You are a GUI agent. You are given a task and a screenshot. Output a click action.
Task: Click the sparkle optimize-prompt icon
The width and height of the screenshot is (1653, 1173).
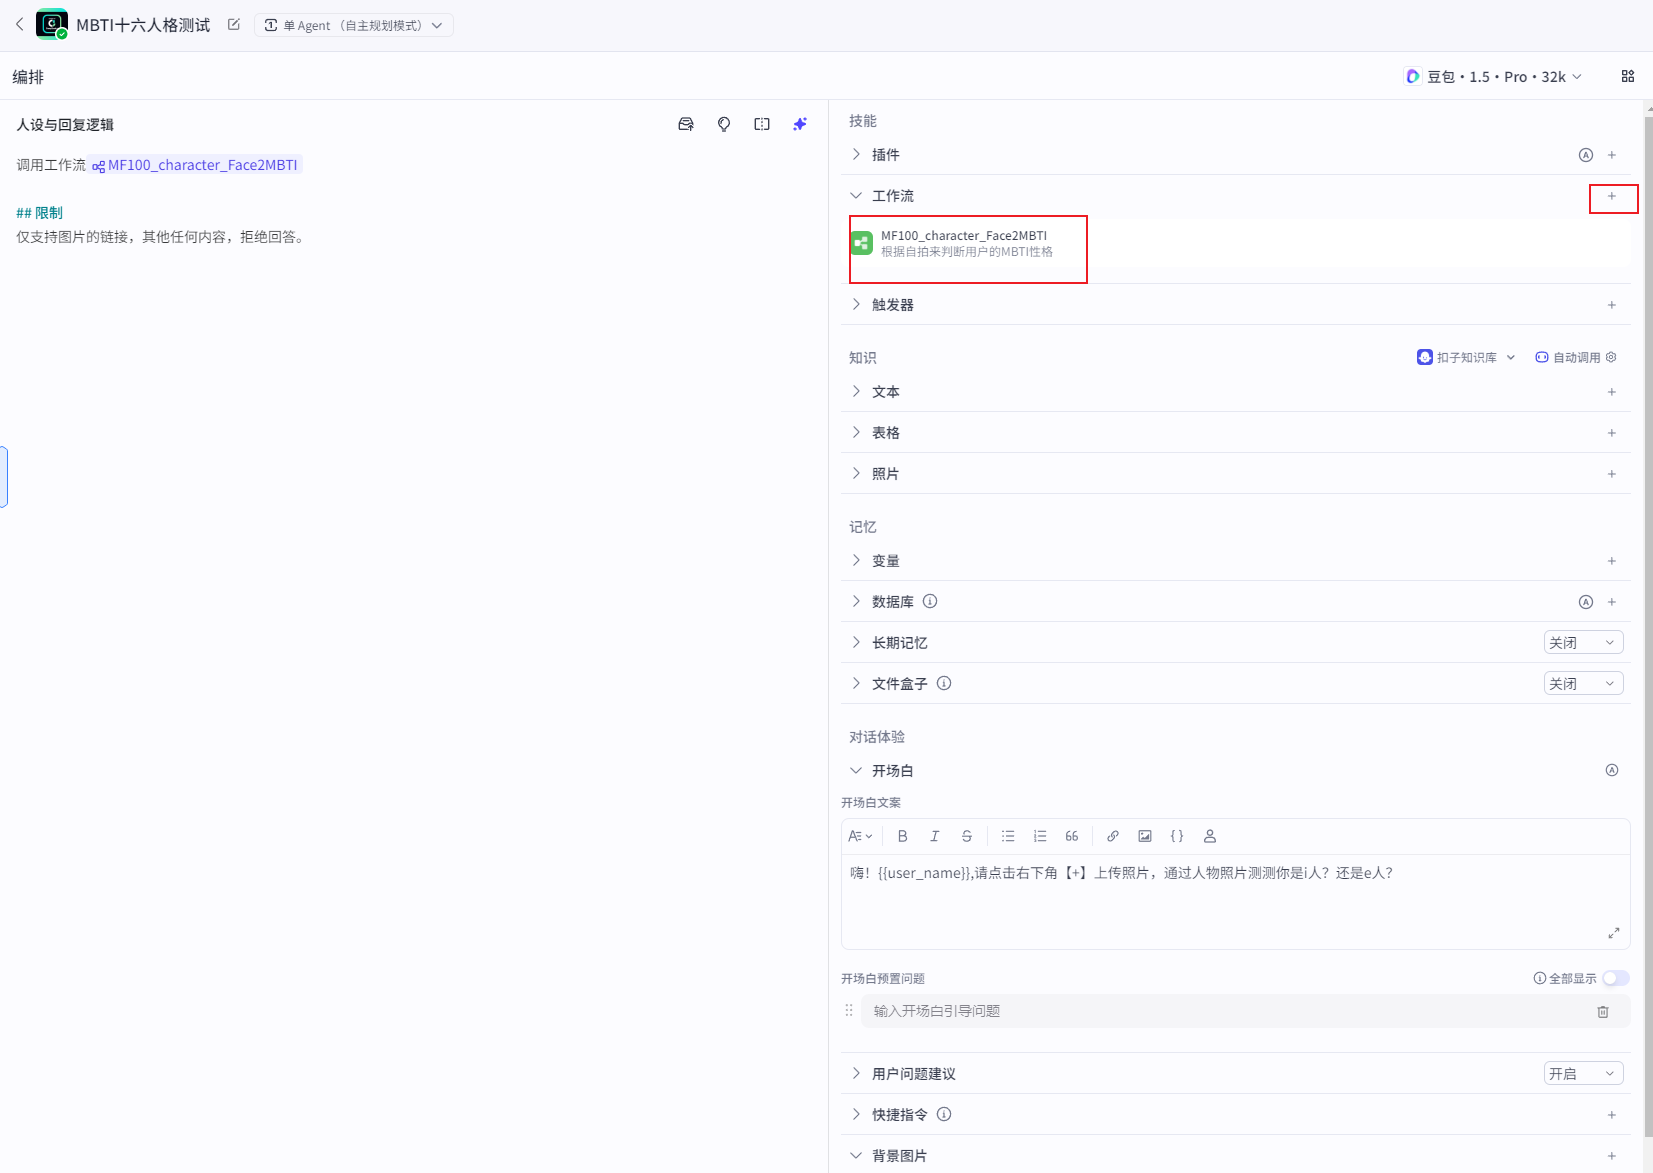click(800, 124)
